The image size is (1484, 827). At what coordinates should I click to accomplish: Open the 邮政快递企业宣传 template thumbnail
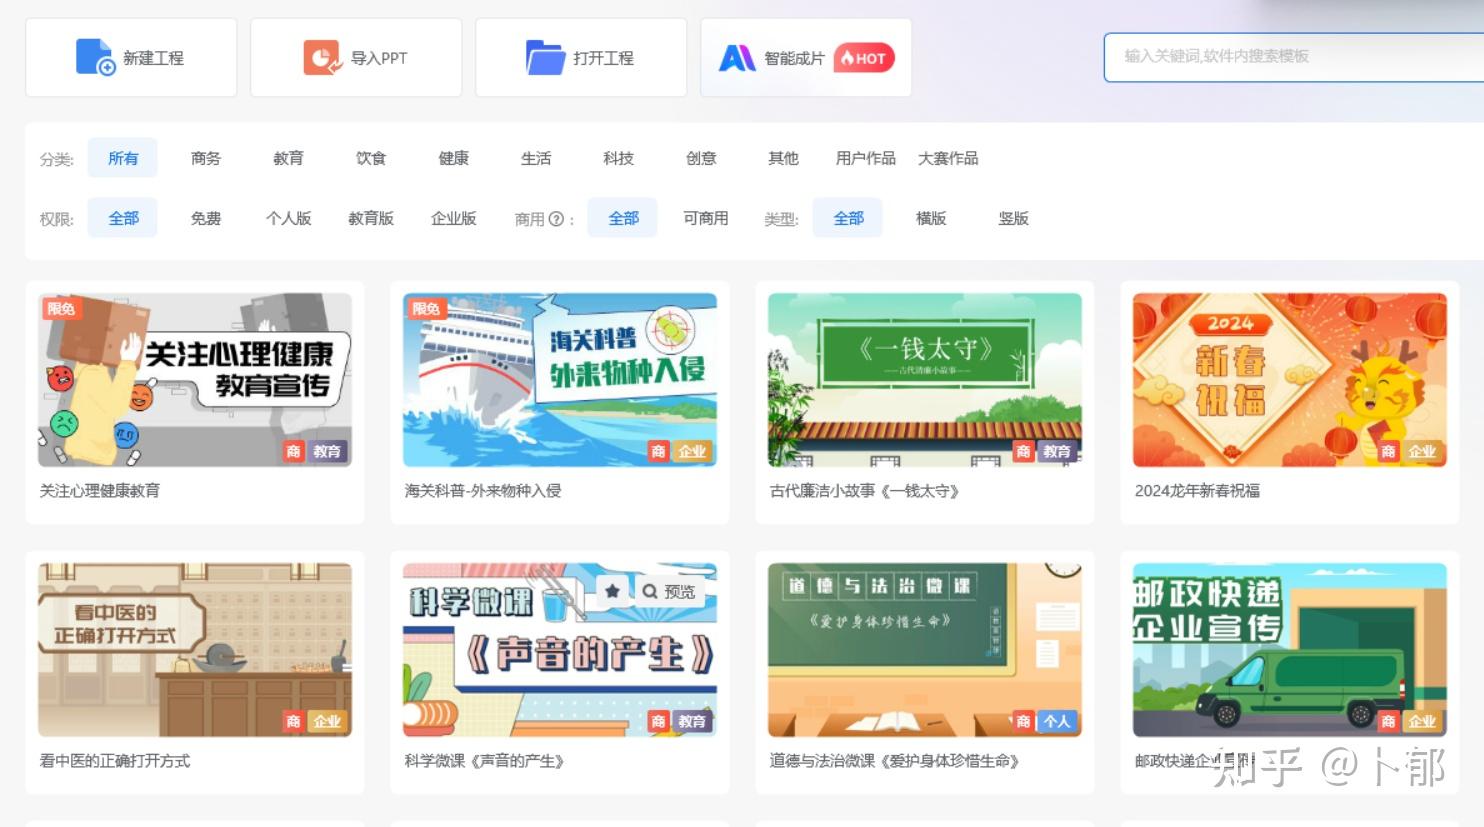1289,650
